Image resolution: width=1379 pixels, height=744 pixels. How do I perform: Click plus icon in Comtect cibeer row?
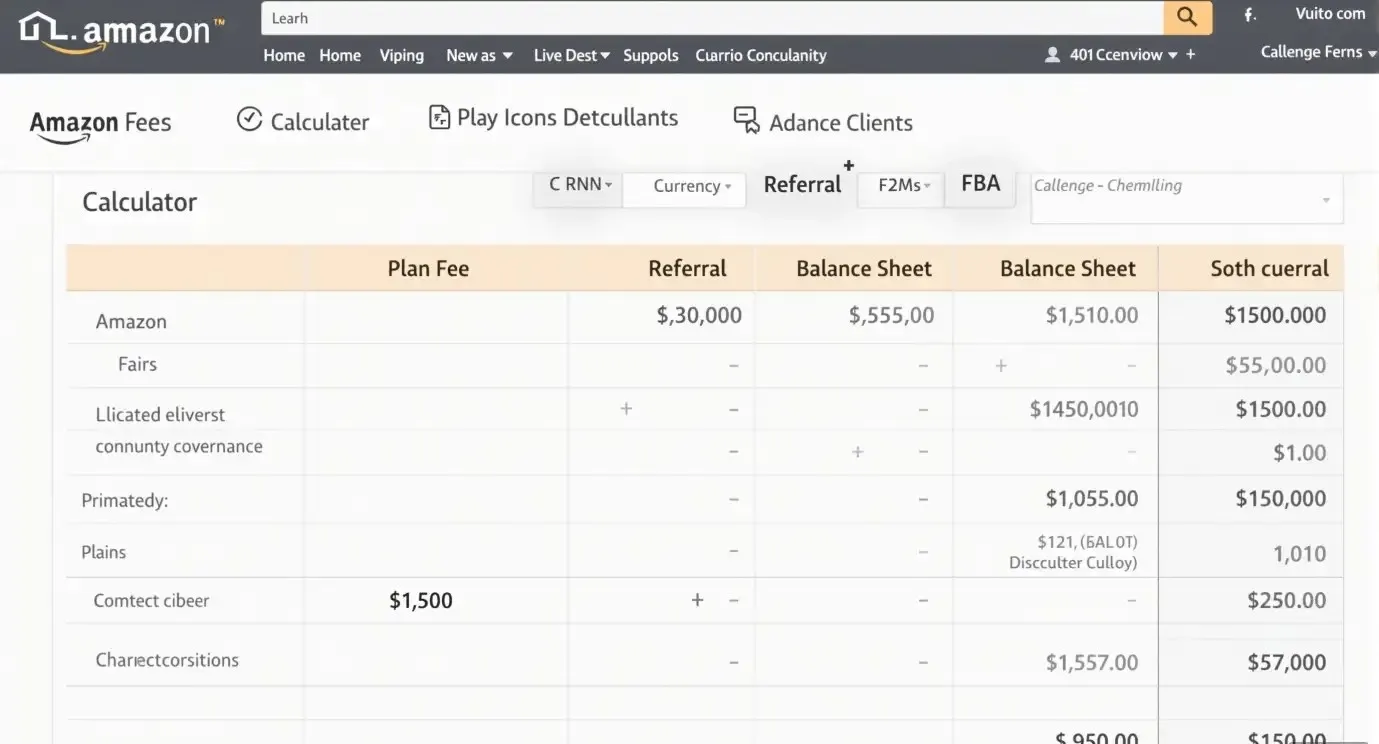point(697,600)
